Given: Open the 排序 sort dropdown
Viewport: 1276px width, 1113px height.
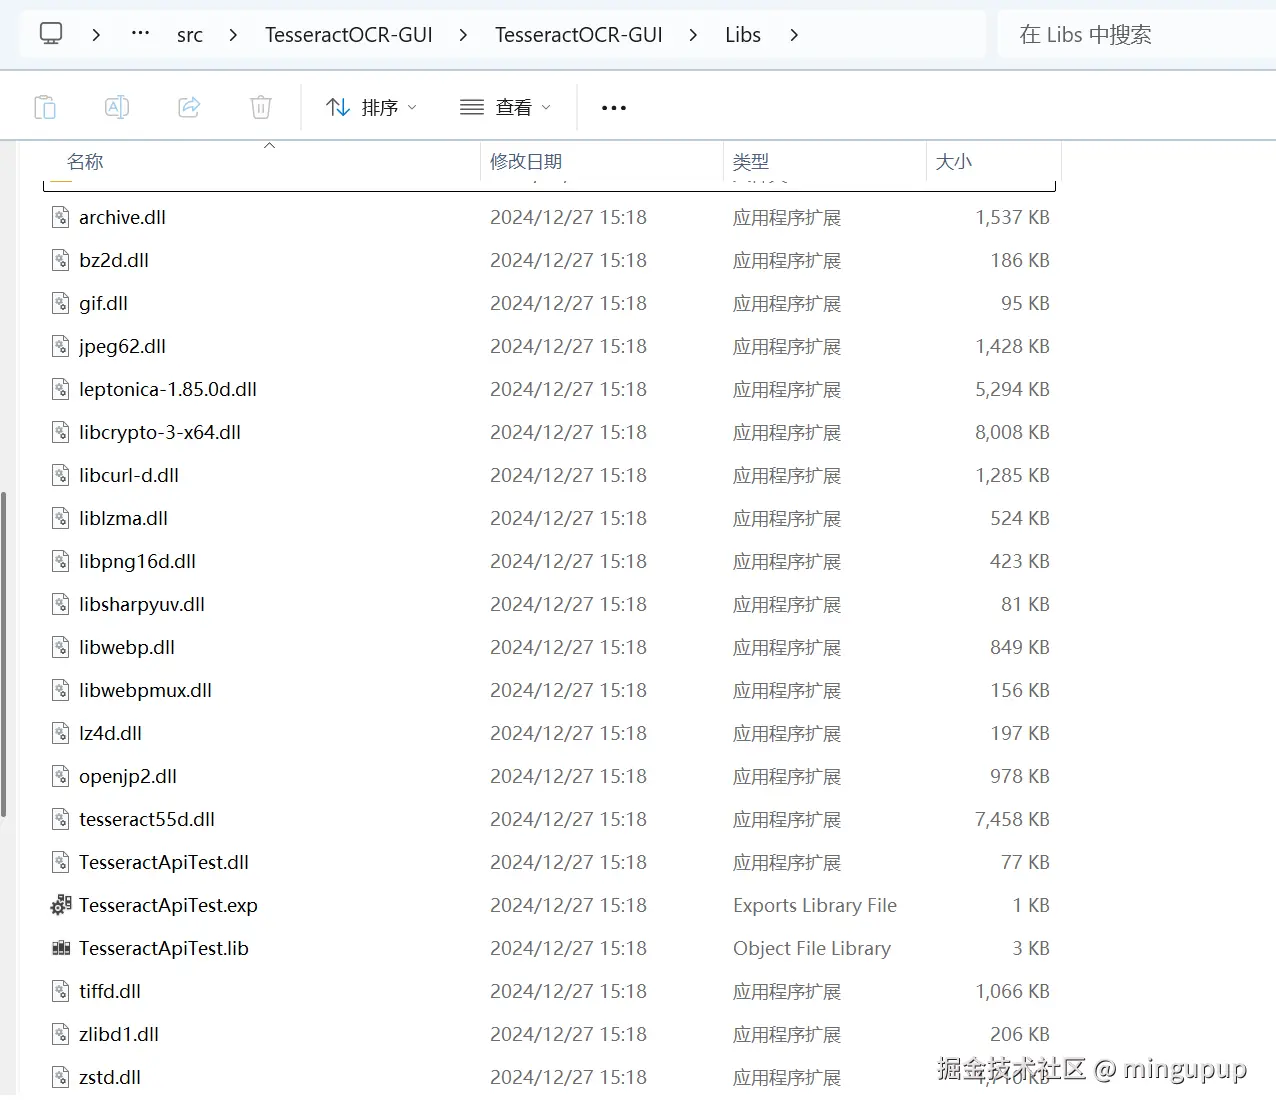Looking at the screenshot, I should point(371,107).
